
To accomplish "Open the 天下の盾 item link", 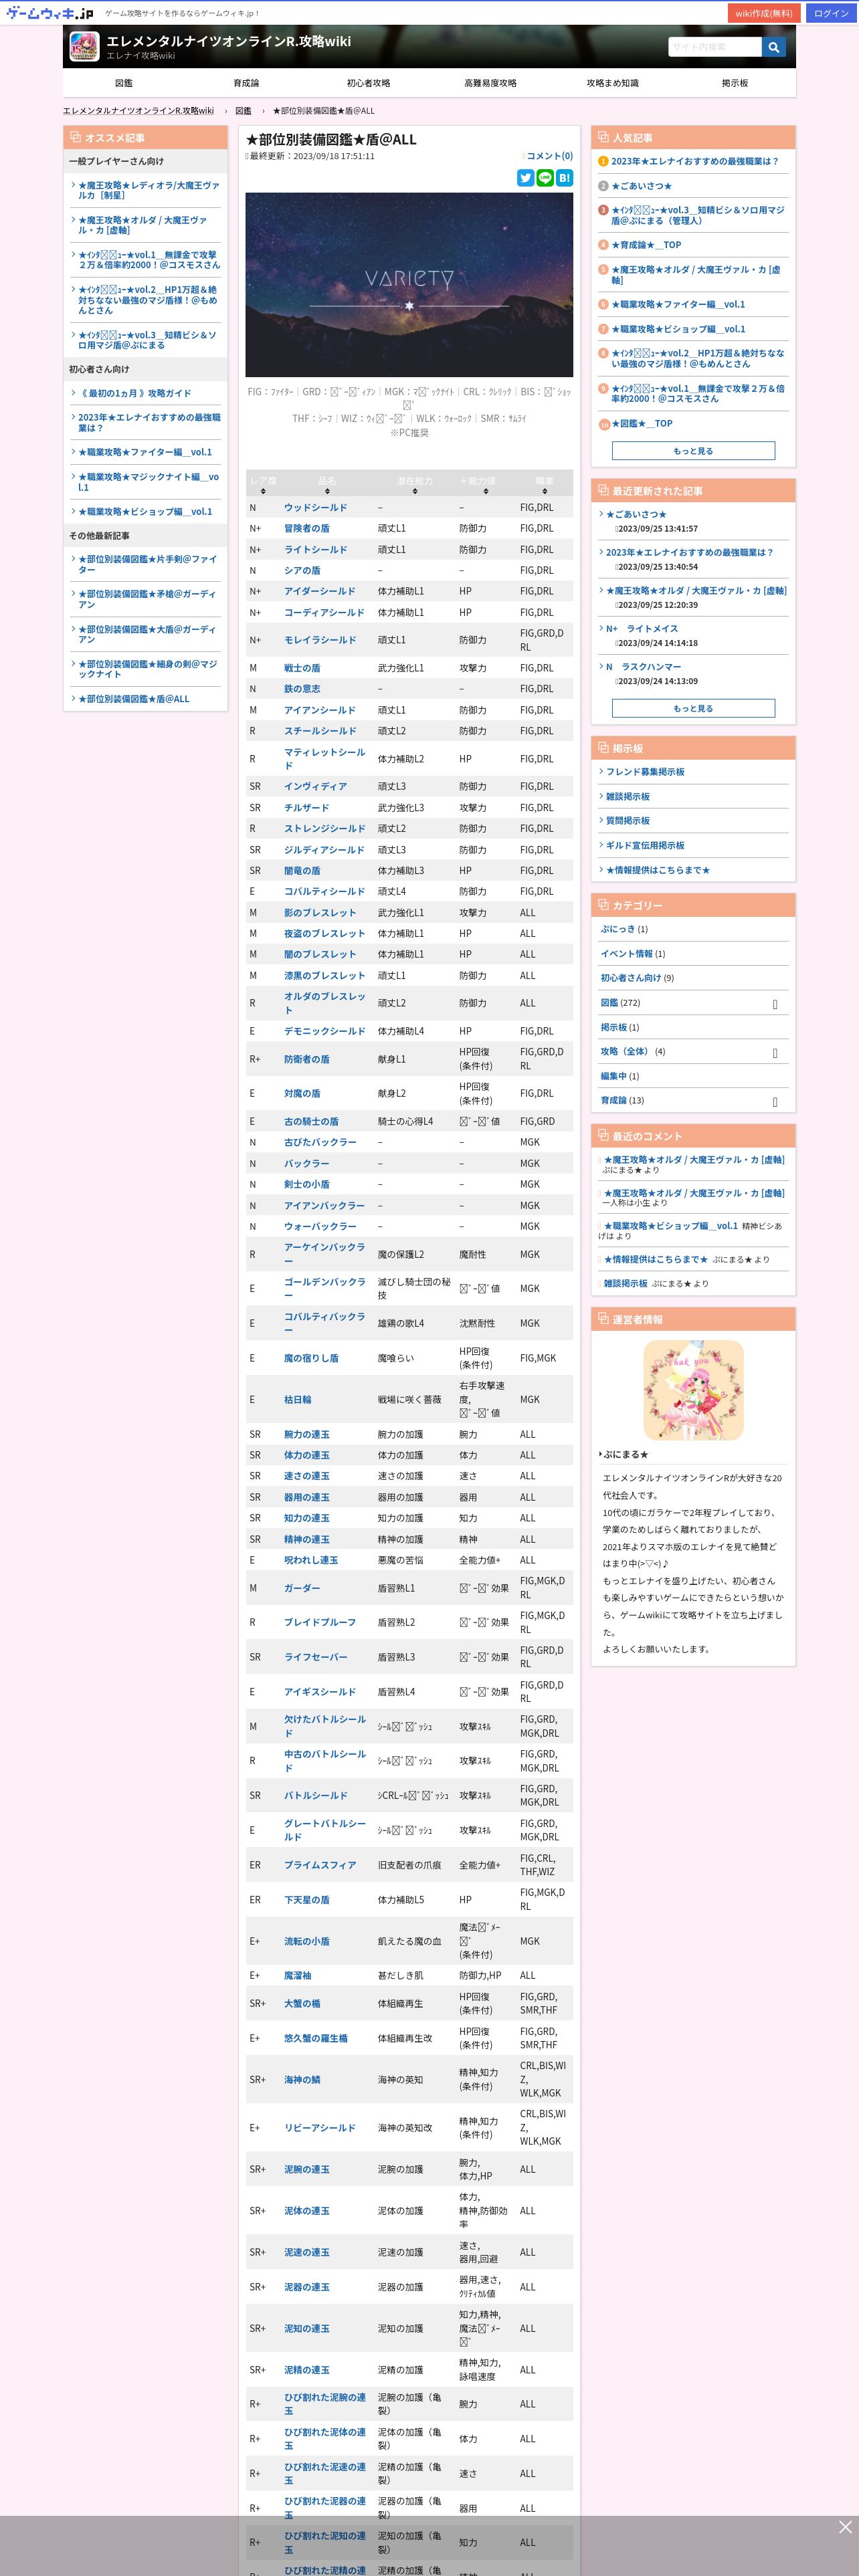I will (x=306, y=1900).
